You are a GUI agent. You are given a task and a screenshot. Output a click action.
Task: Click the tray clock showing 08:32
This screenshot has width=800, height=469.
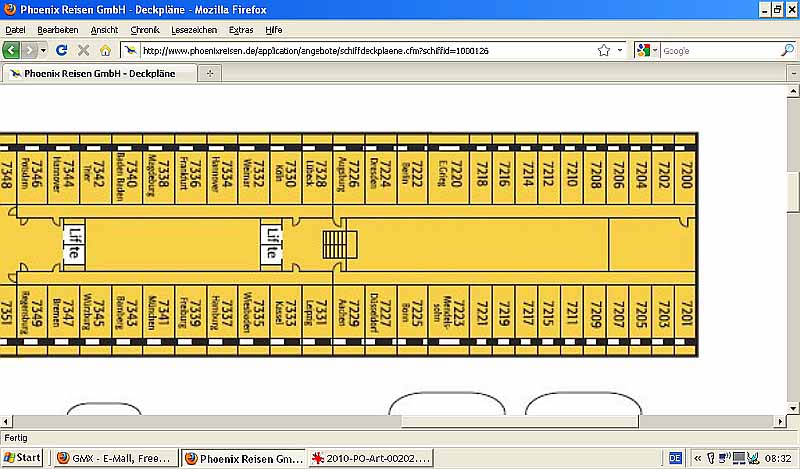pyautogui.click(x=778, y=458)
